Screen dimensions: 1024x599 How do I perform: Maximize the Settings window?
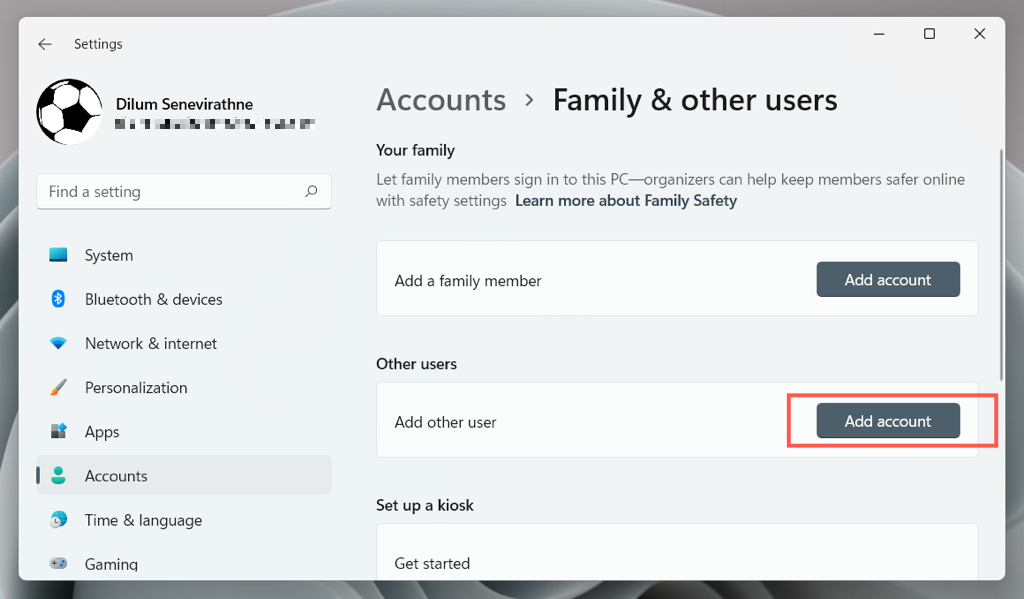929,34
